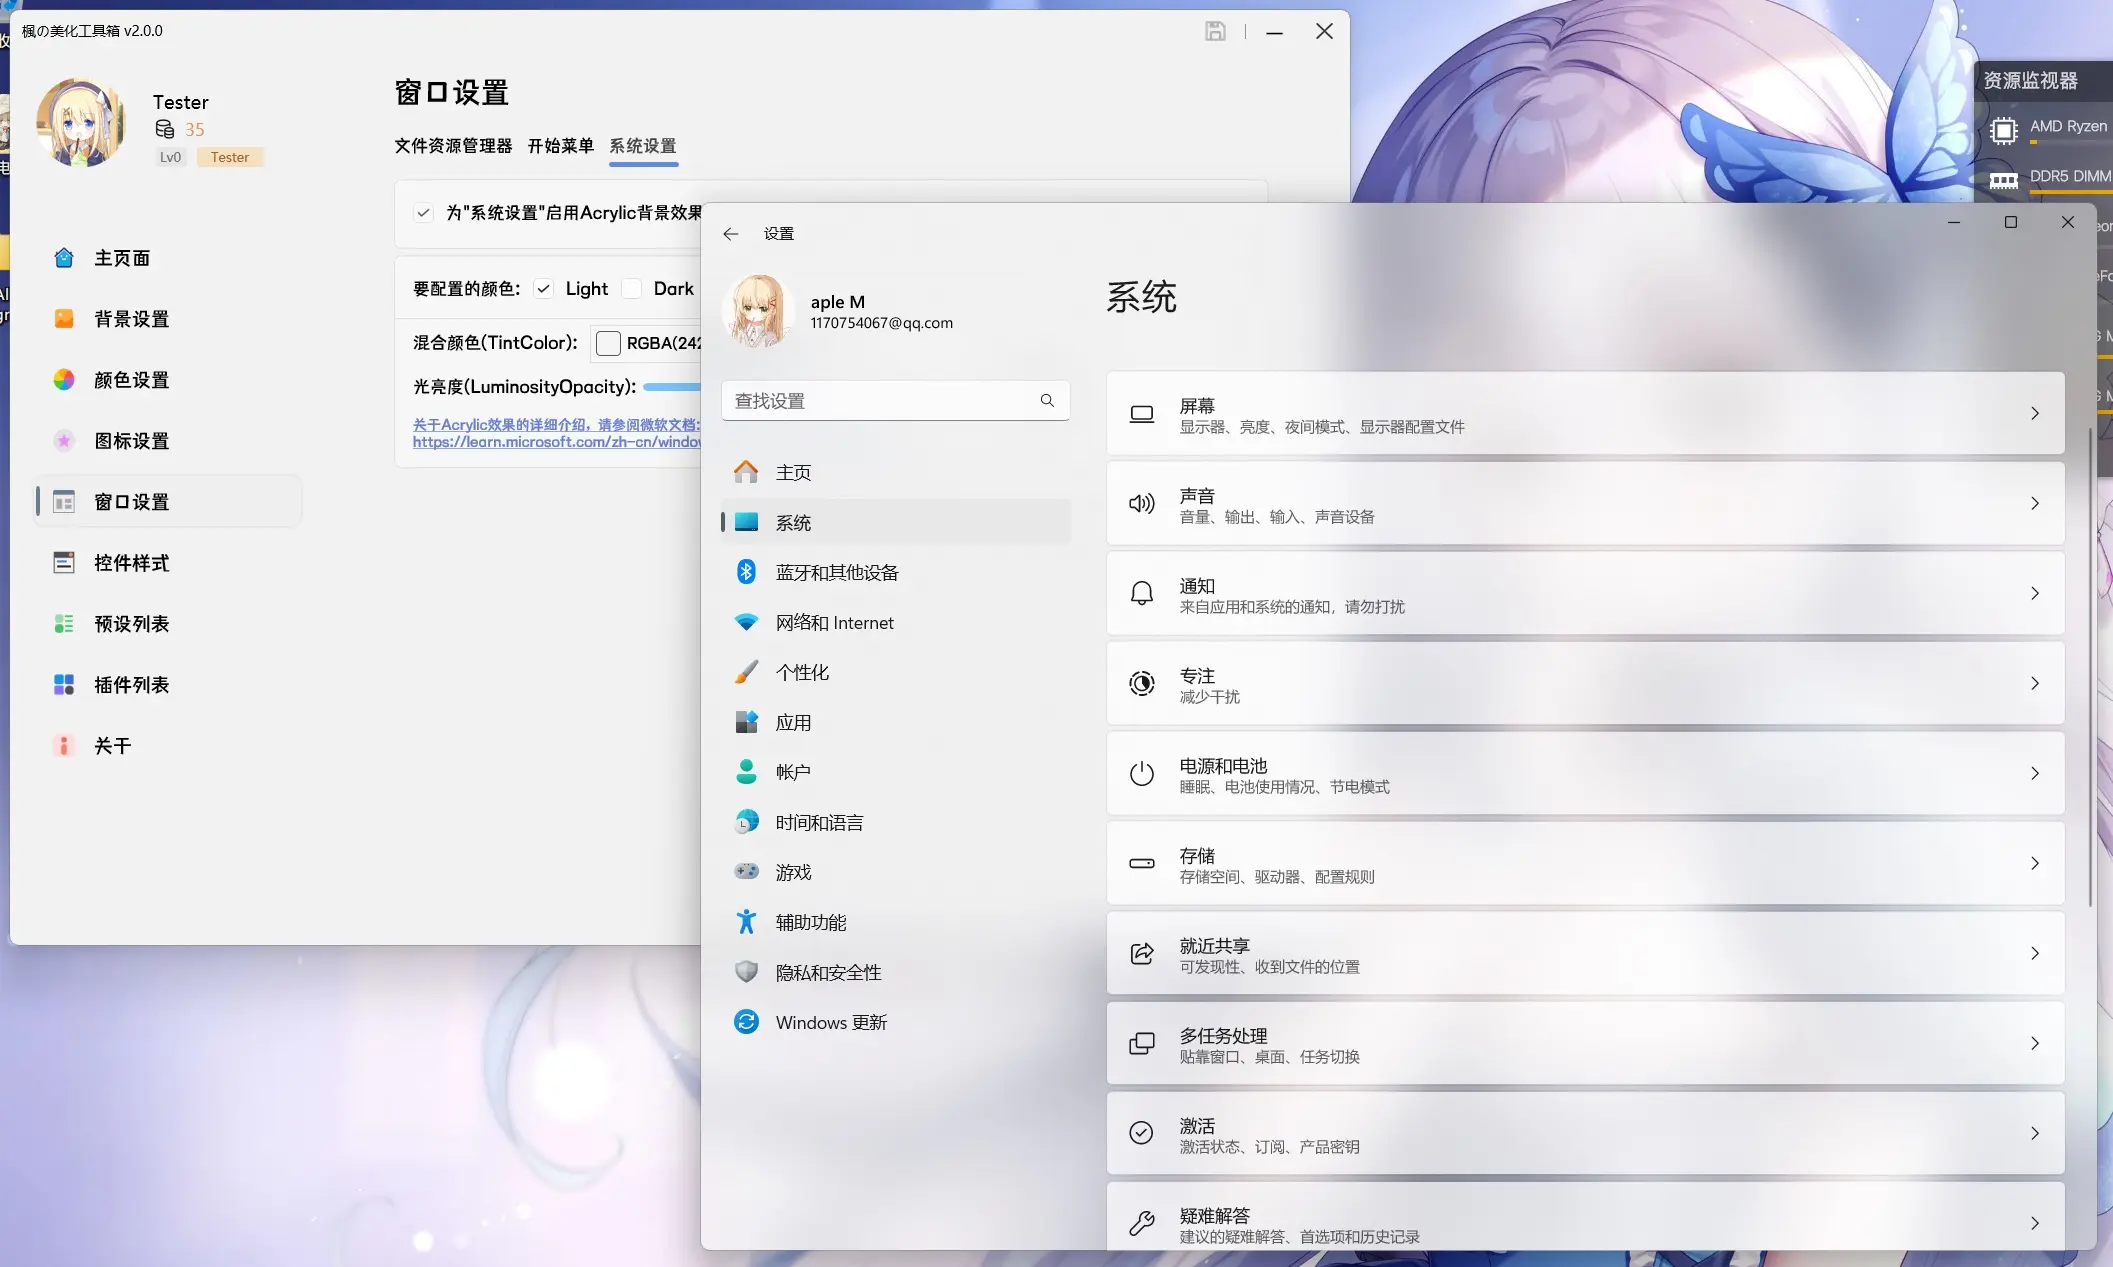
Task: Open 插件列表 plugin icon in sidebar
Action: [x=64, y=685]
